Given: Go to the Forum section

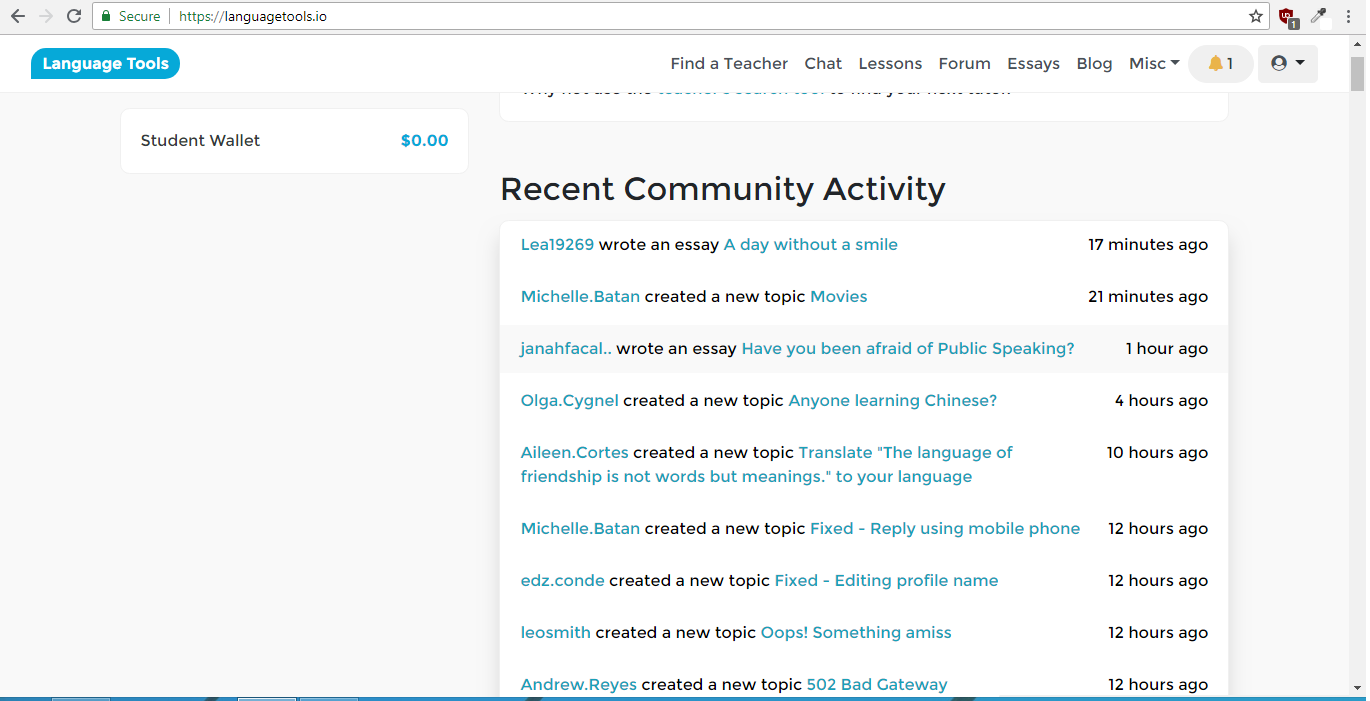Looking at the screenshot, I should pos(964,64).
